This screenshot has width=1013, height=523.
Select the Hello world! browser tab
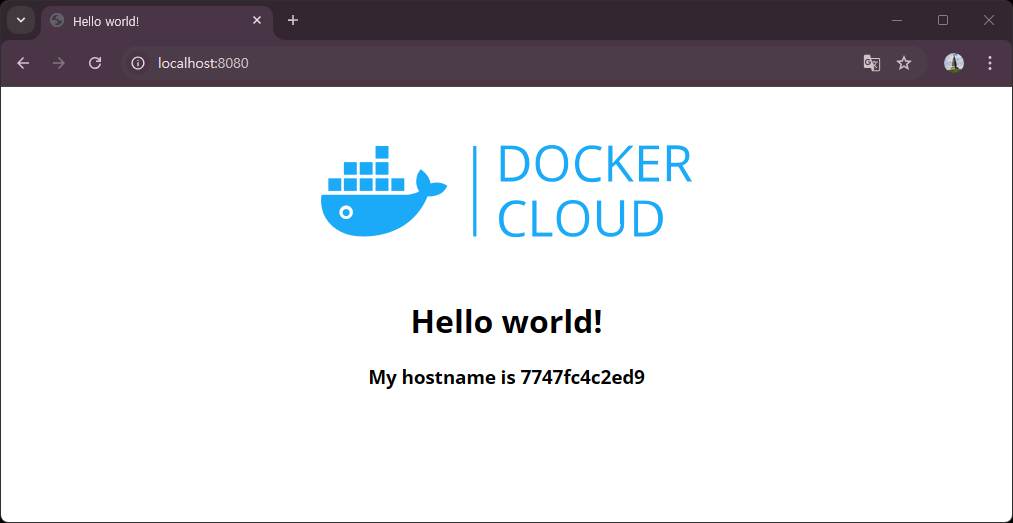157,21
